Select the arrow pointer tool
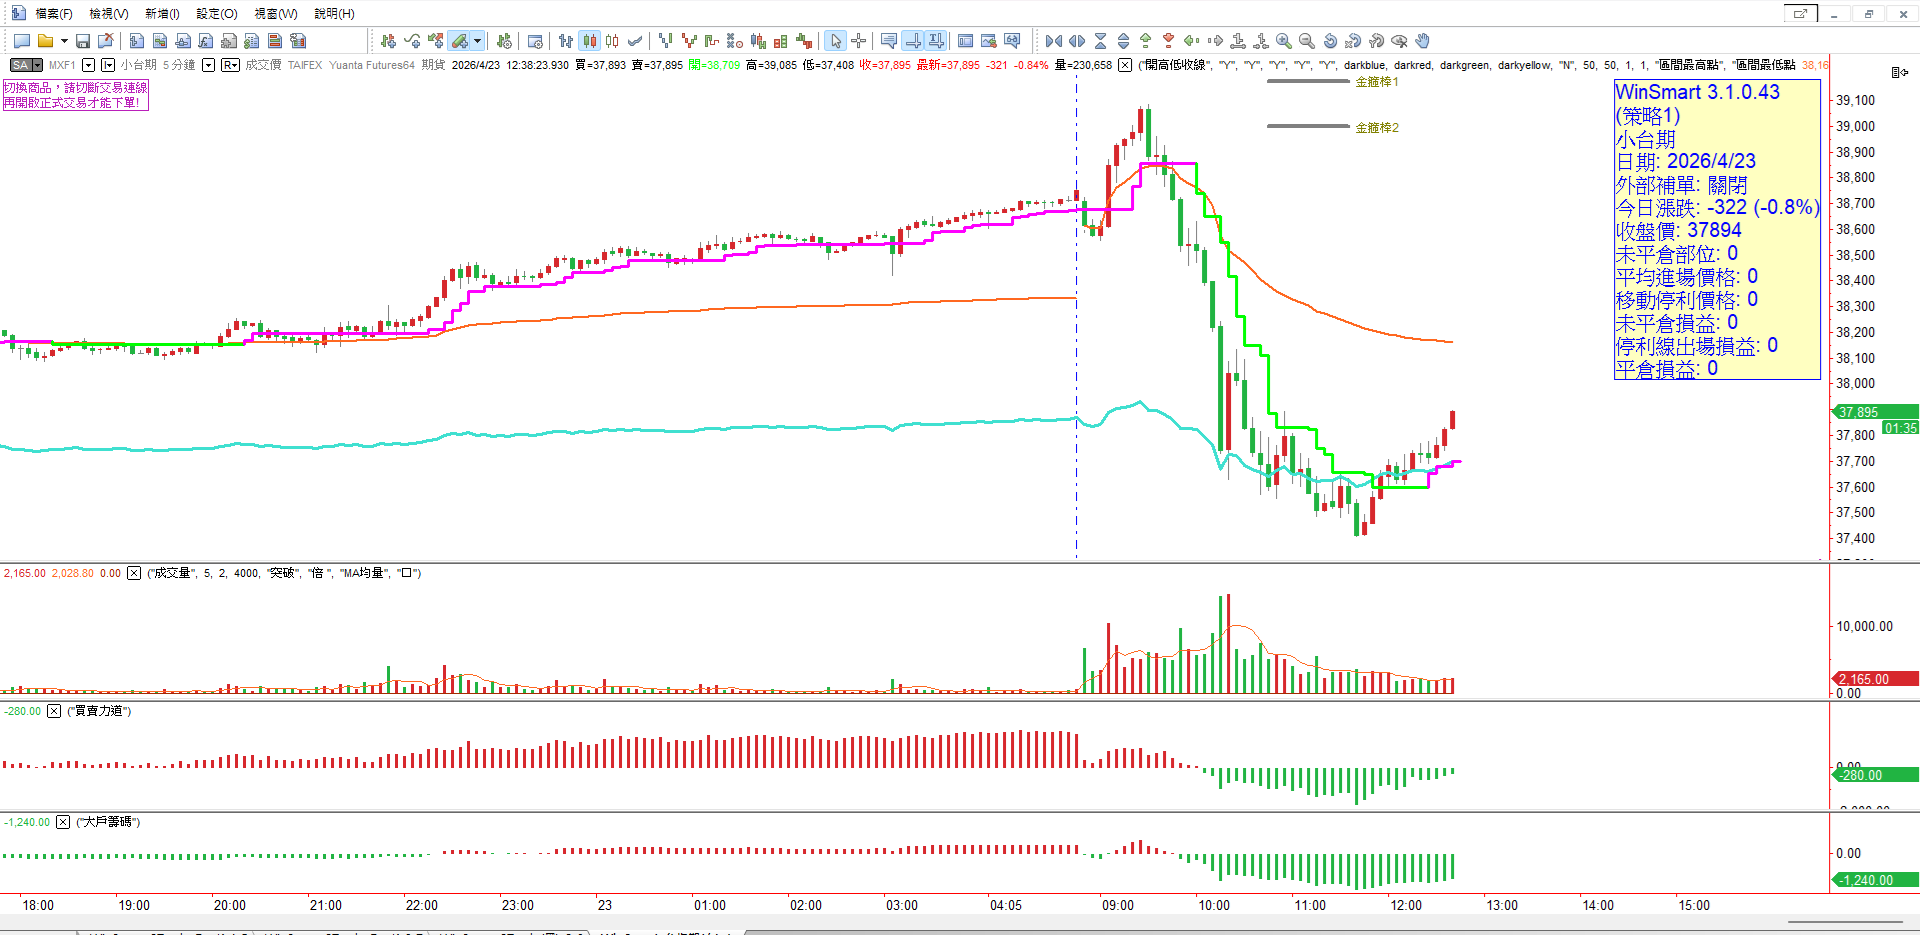Screen dimensions: 1920x935 (835, 41)
